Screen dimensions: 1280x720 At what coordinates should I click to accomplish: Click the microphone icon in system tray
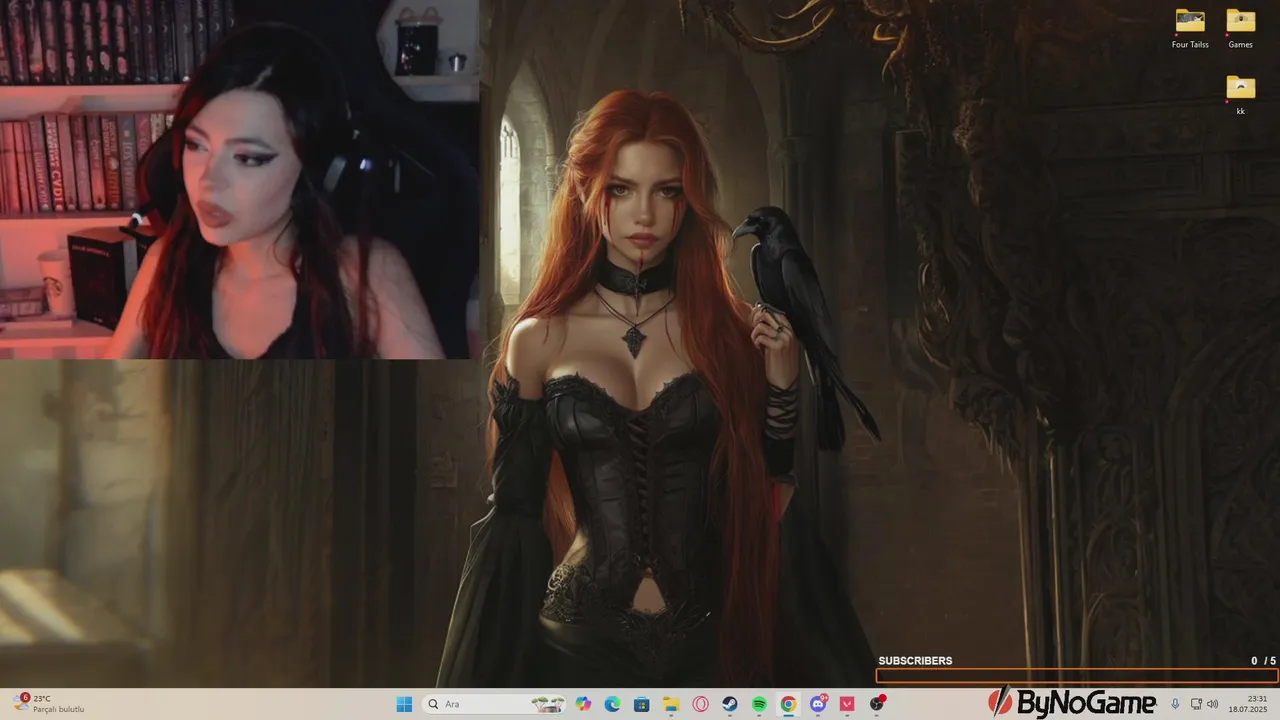point(1175,704)
